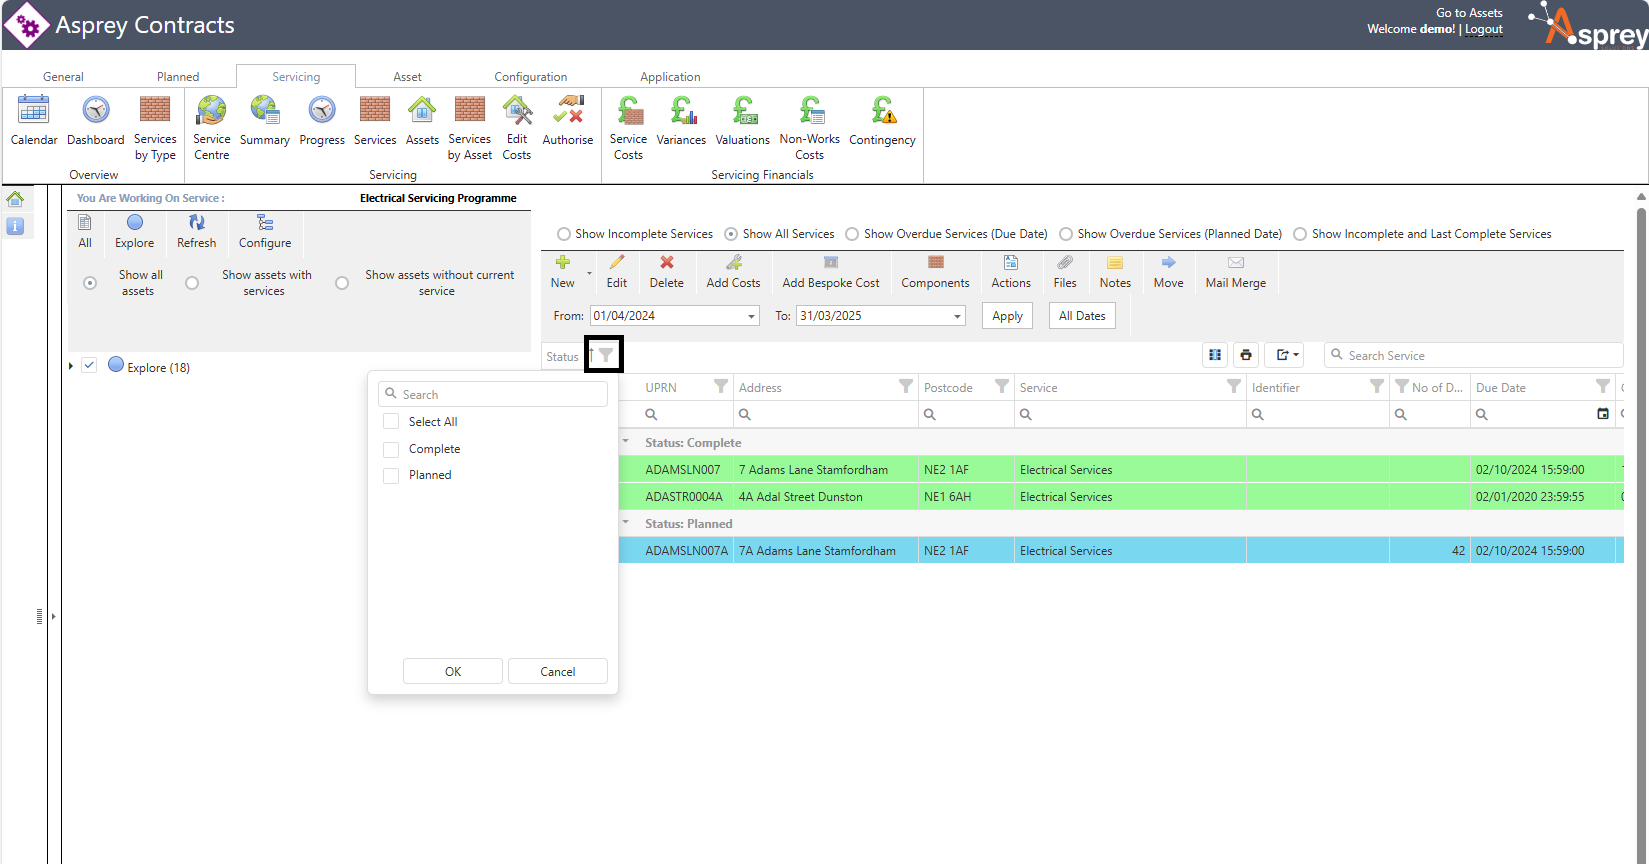Collapse the Status: Complete group
This screenshot has height=864, width=1649.
pos(626,442)
